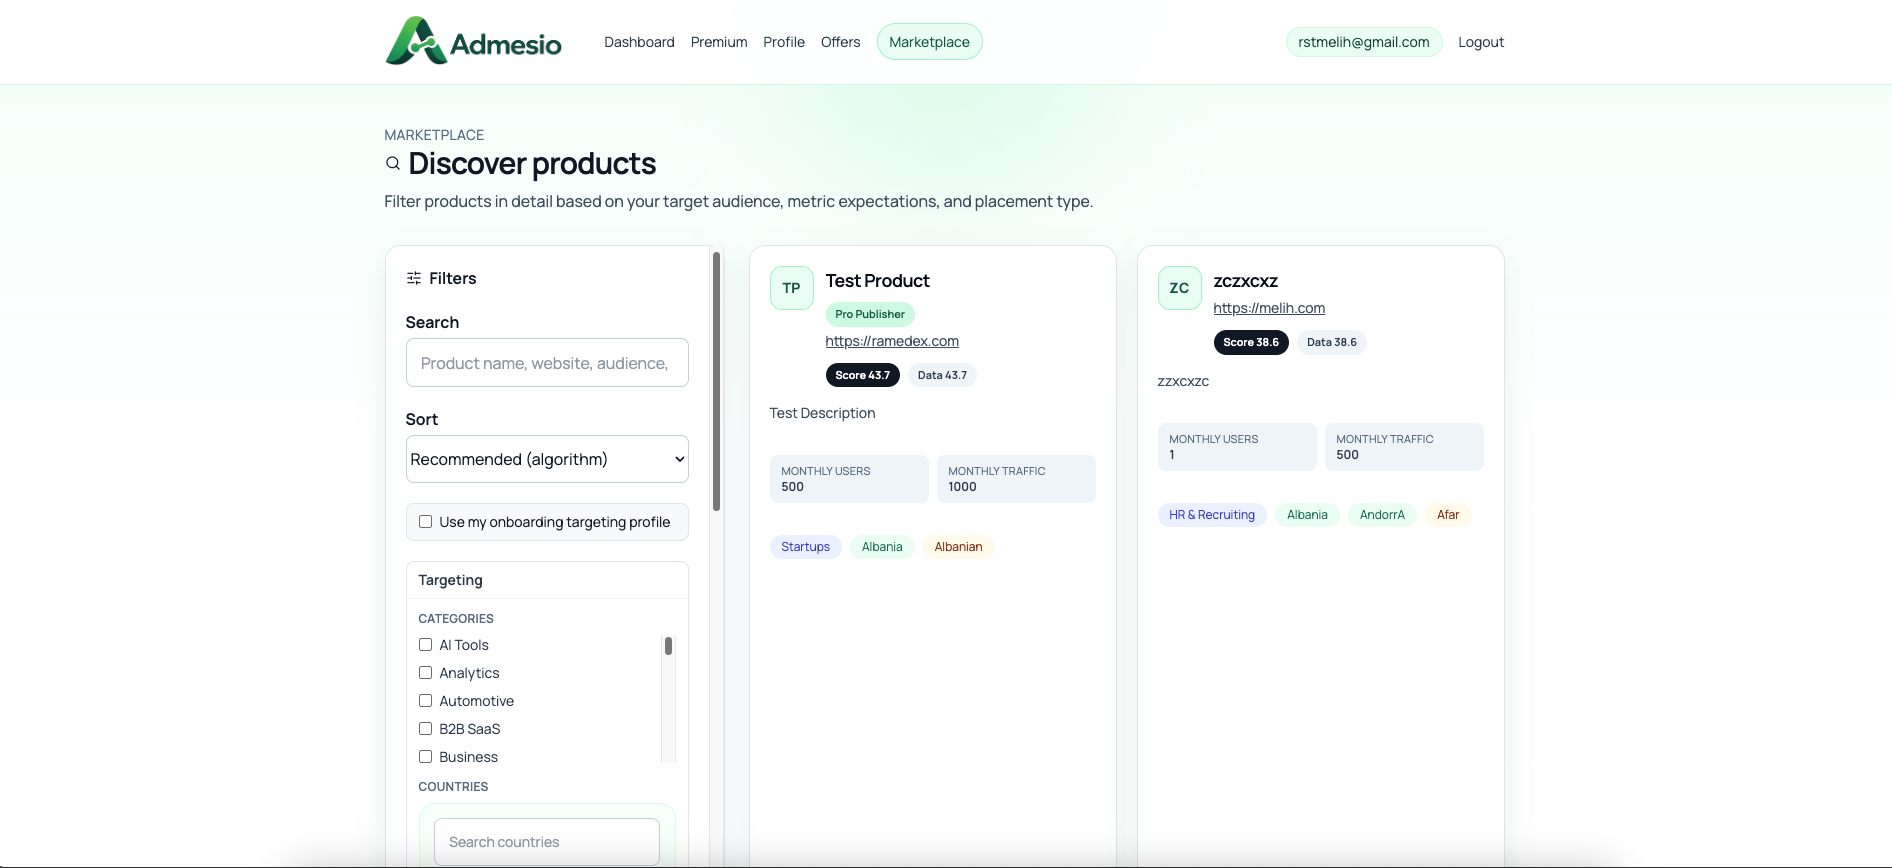Check the AI Tools category
This screenshot has height=868, width=1892.
(426, 645)
